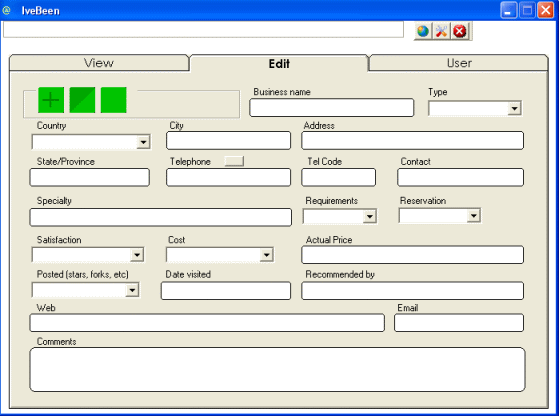Screen dimensions: 559x416
Task: Switch to the User tab
Action: point(459,63)
